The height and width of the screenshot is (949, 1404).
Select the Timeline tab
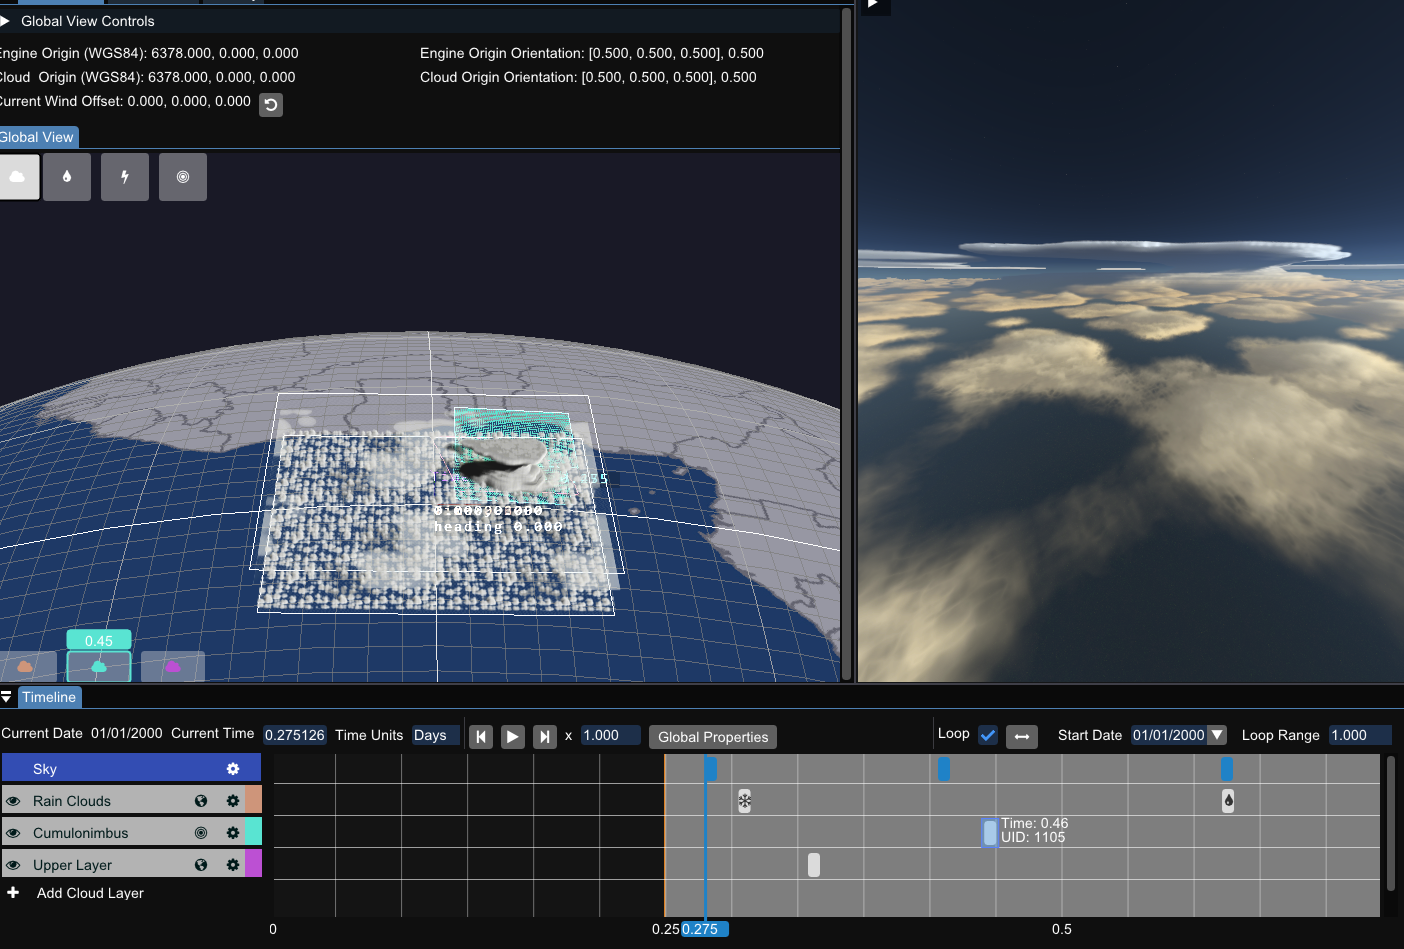(49, 697)
